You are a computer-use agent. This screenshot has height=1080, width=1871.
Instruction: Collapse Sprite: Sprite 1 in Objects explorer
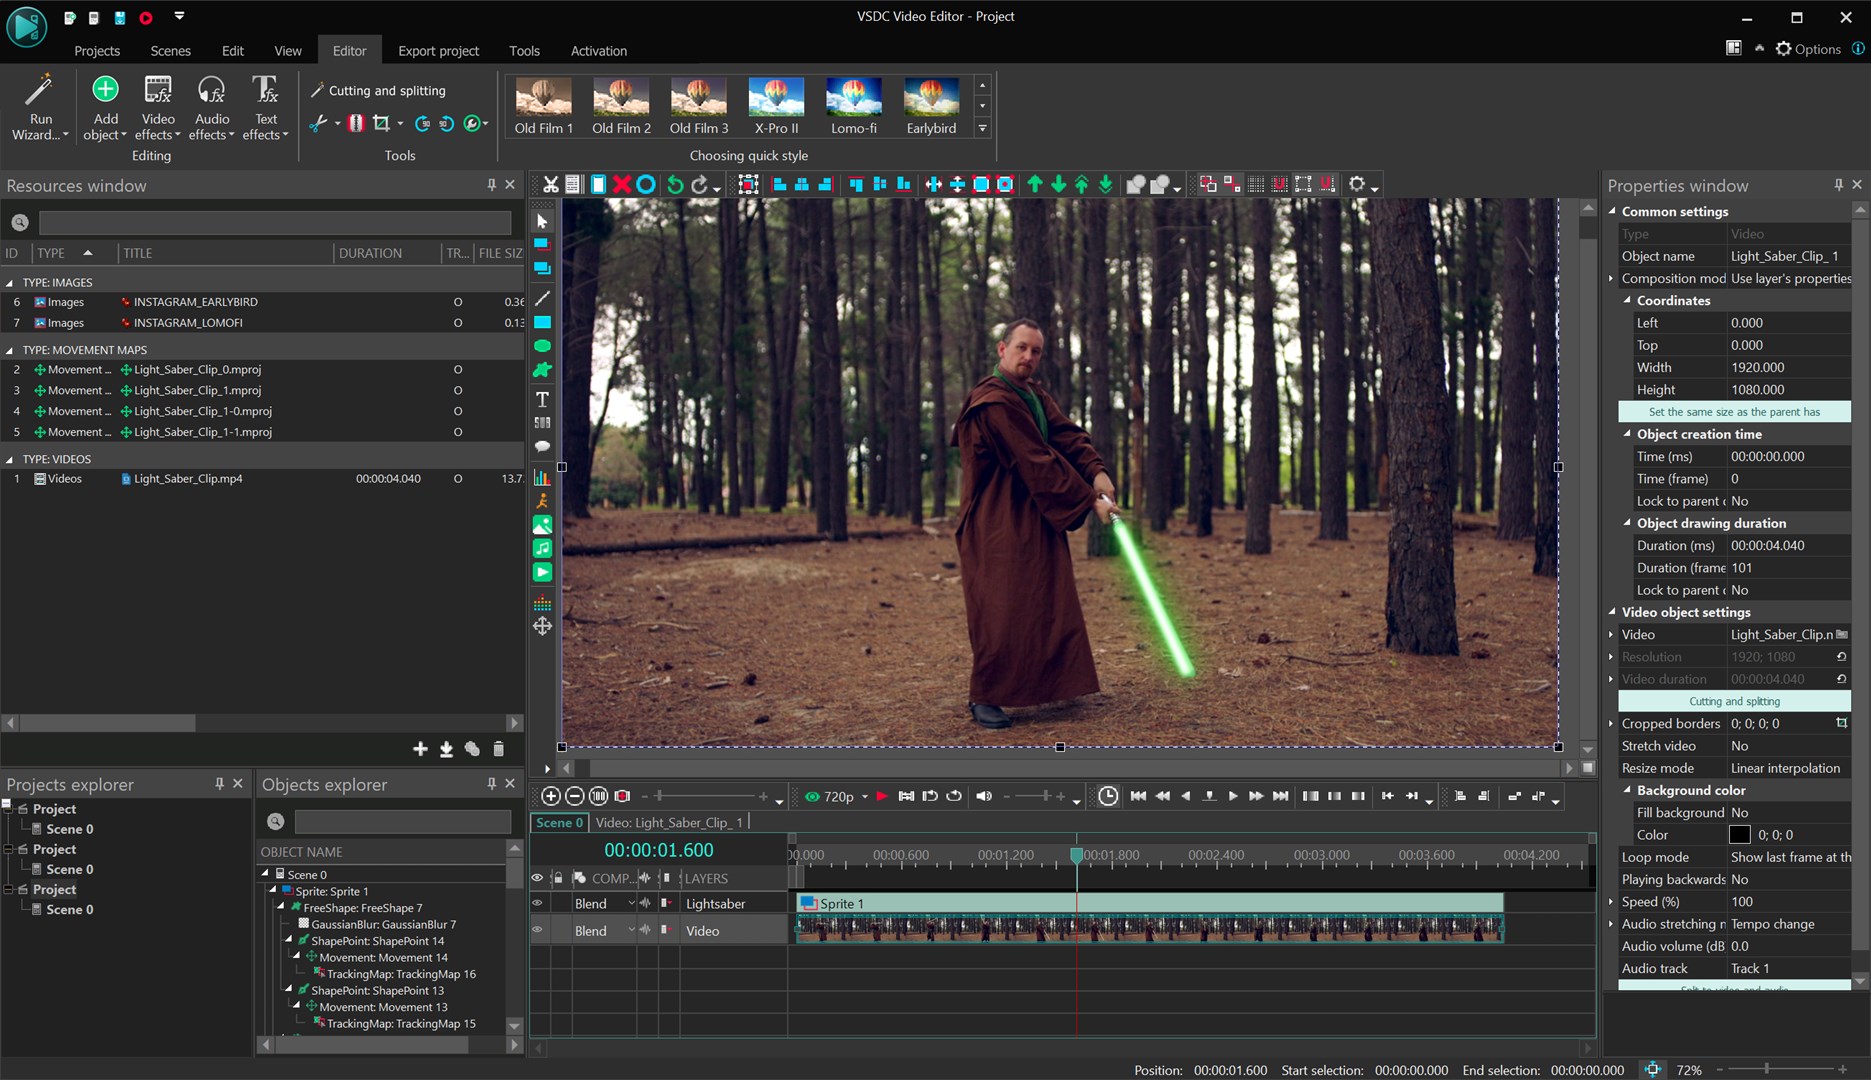click(273, 890)
